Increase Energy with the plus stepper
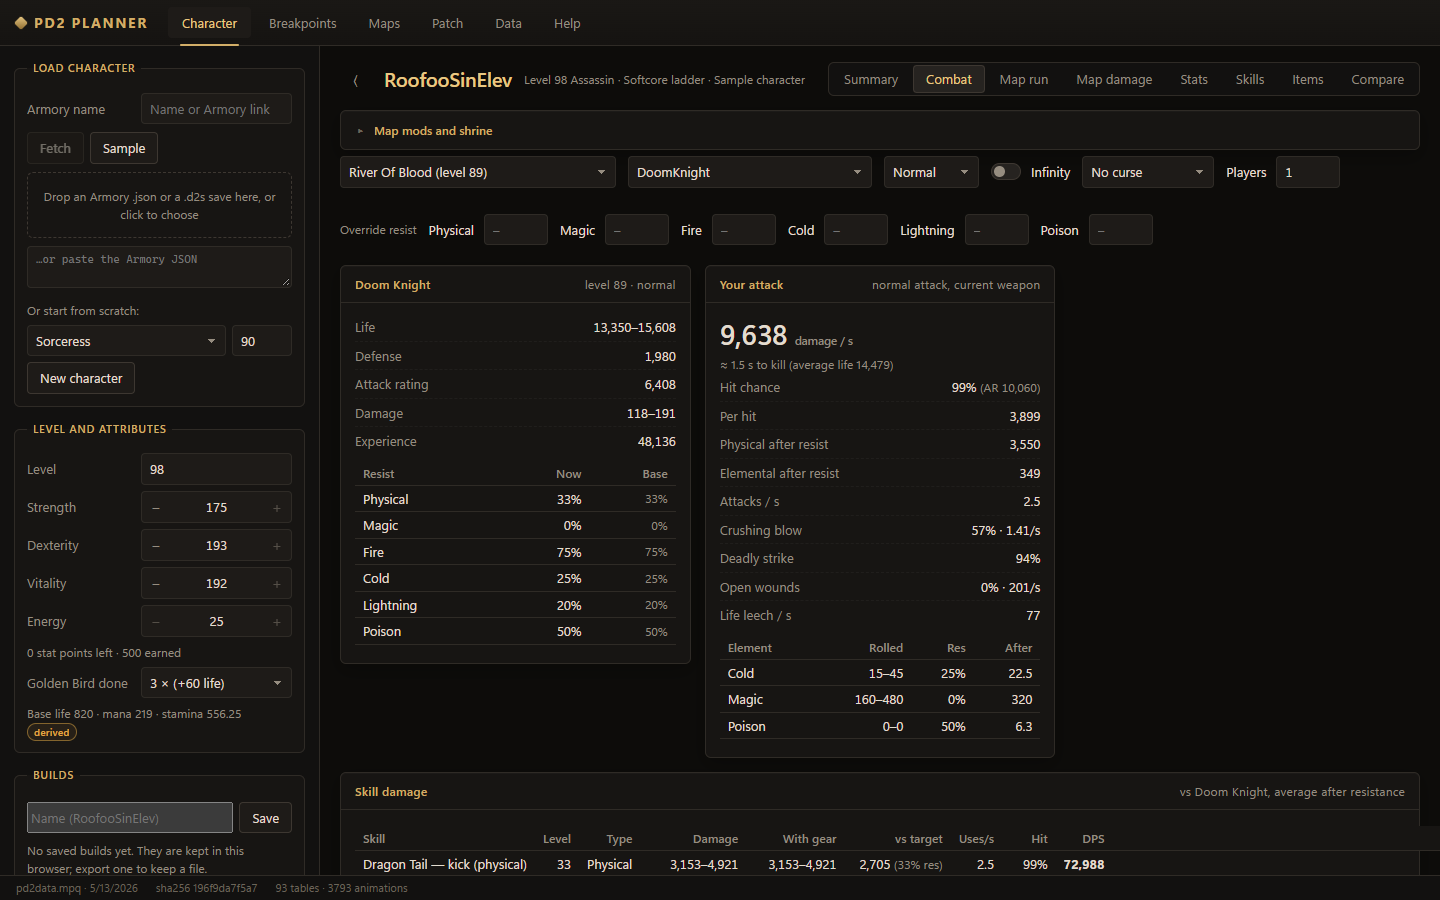Image resolution: width=1440 pixels, height=900 pixels. [277, 622]
